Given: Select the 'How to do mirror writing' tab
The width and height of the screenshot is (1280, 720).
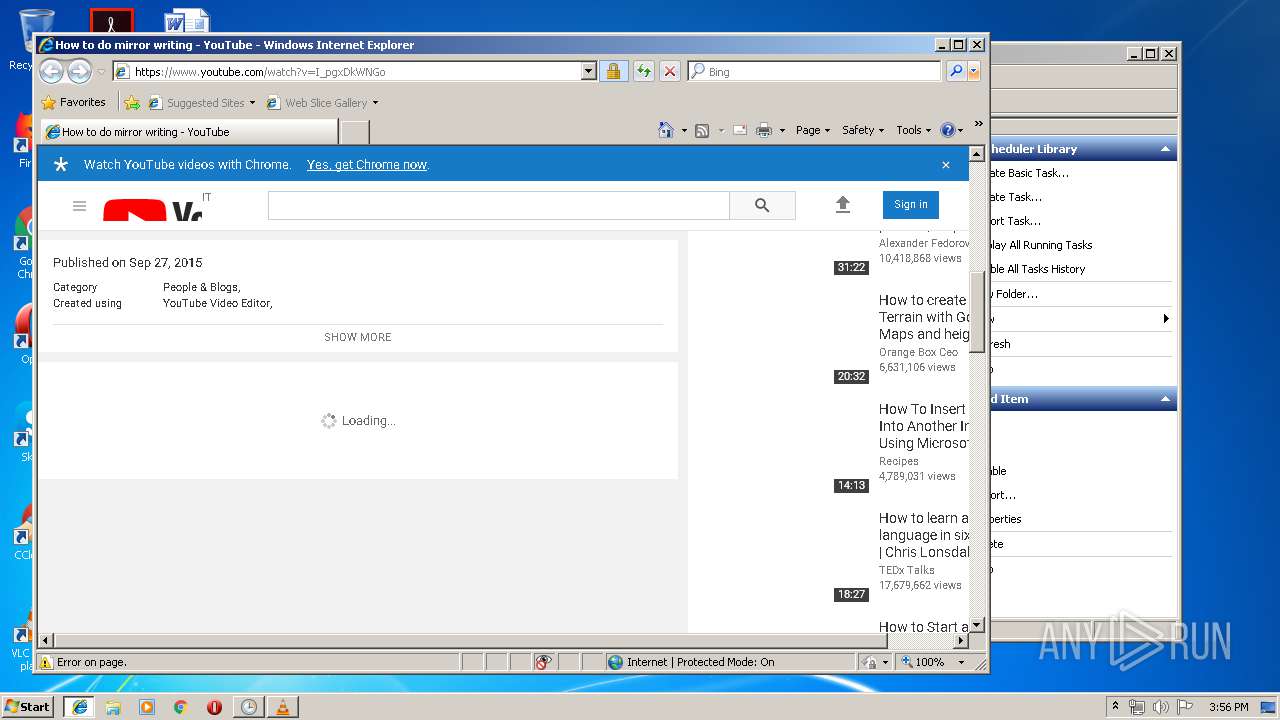Looking at the screenshot, I should 188,131.
